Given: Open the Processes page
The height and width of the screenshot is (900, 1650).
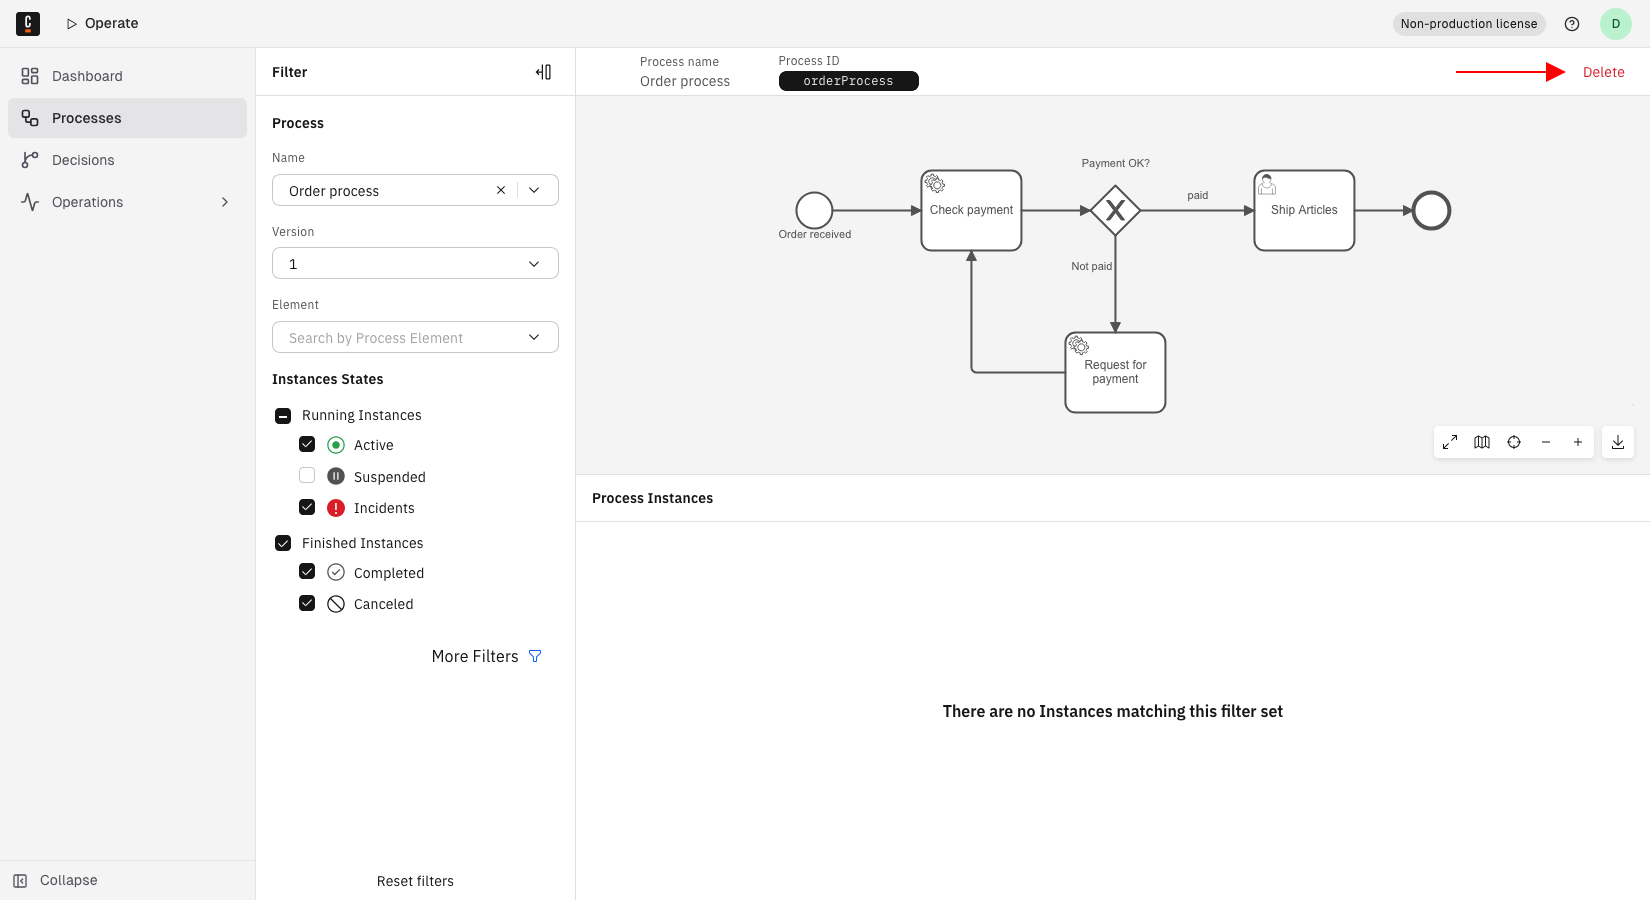Looking at the screenshot, I should pos(127,118).
